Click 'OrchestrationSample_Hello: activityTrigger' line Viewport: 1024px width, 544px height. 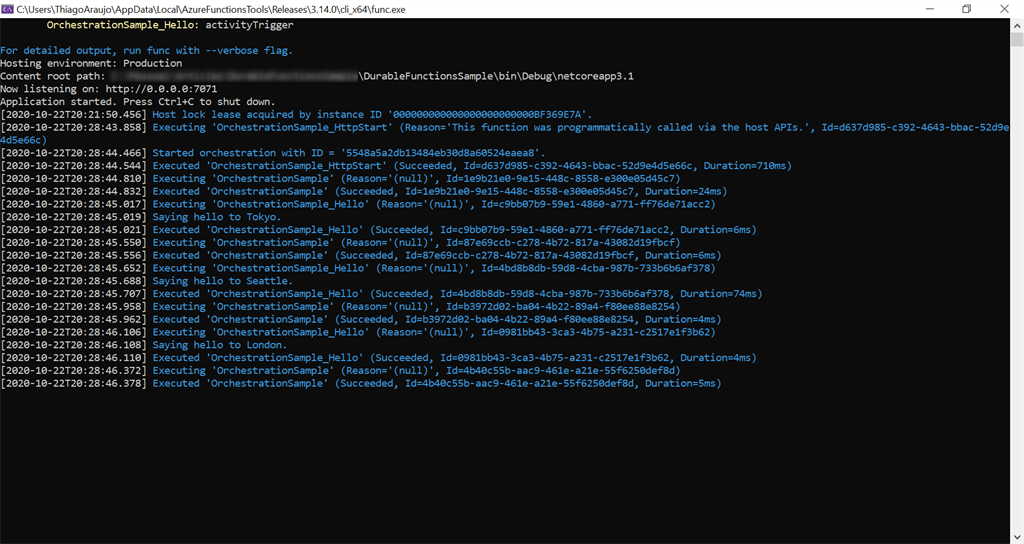(170, 25)
